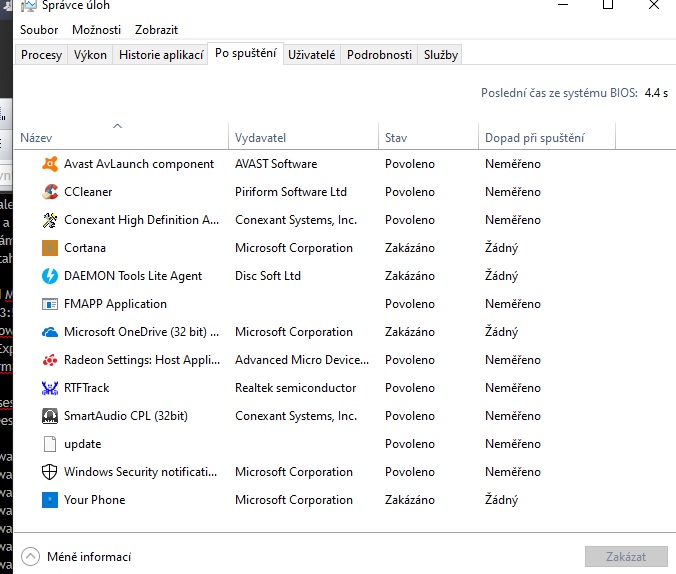Open the Soubor menu
The image size is (676, 574).
pyautogui.click(x=39, y=30)
